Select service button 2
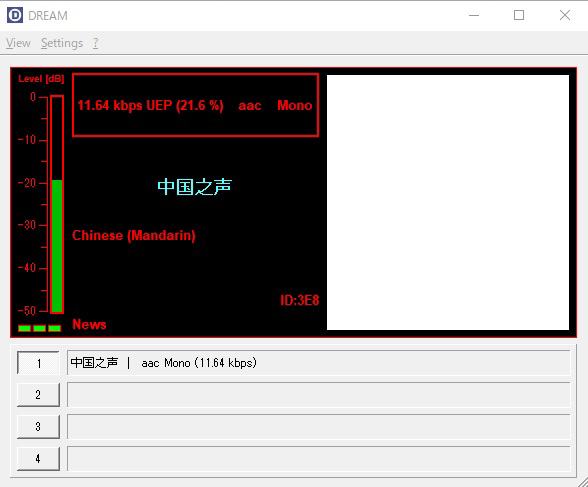Screen dimensions: 588x487 [38, 395]
